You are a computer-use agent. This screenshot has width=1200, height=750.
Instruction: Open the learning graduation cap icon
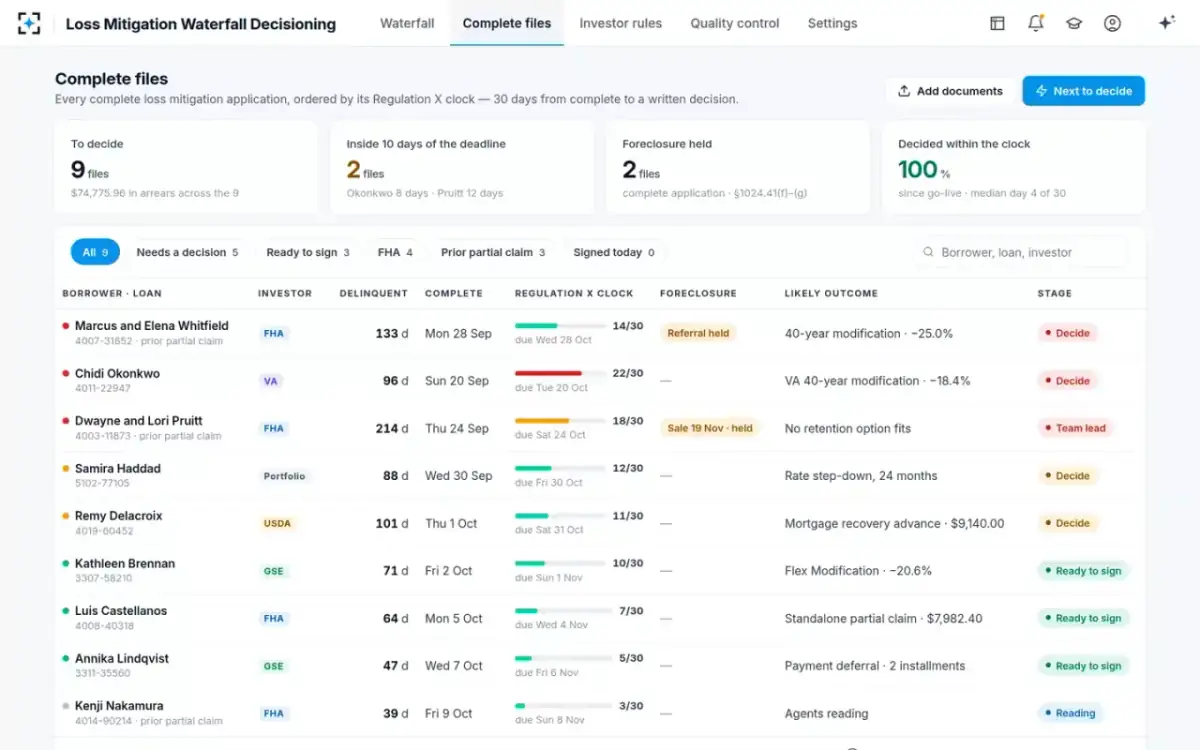pos(1074,23)
